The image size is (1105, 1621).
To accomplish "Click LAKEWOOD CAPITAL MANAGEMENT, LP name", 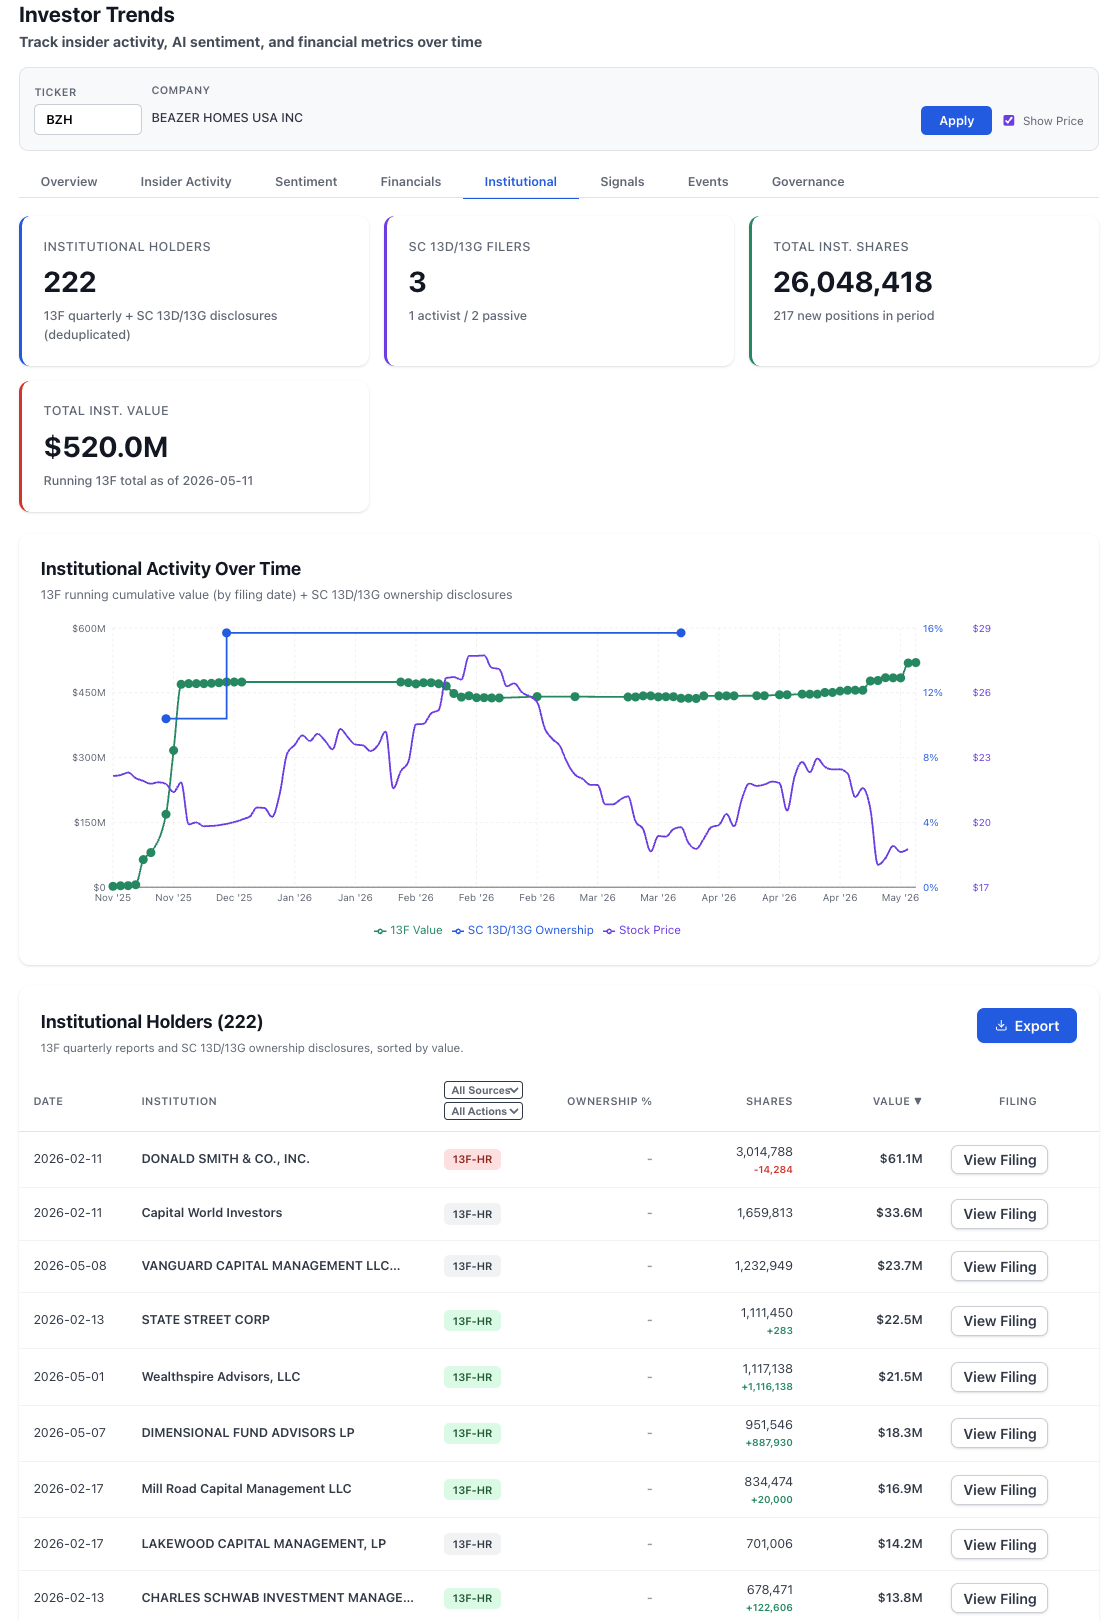I will [x=263, y=1544].
